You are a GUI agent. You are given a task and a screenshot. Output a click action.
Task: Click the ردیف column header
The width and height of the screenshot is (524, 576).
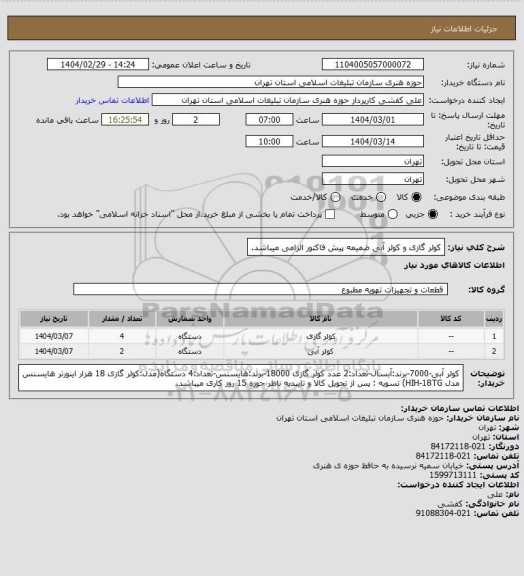click(x=494, y=319)
